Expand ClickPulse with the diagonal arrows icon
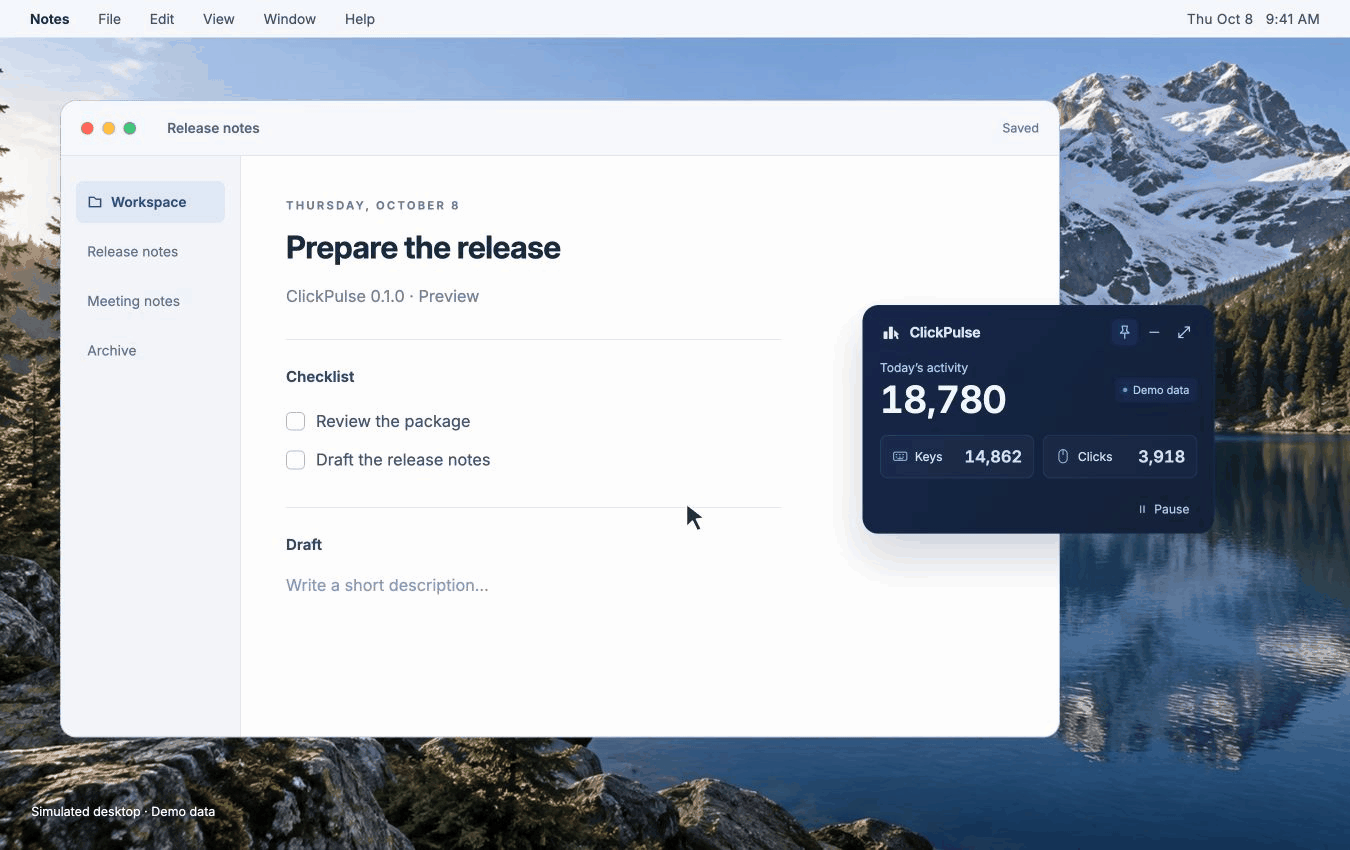 [x=1184, y=332]
